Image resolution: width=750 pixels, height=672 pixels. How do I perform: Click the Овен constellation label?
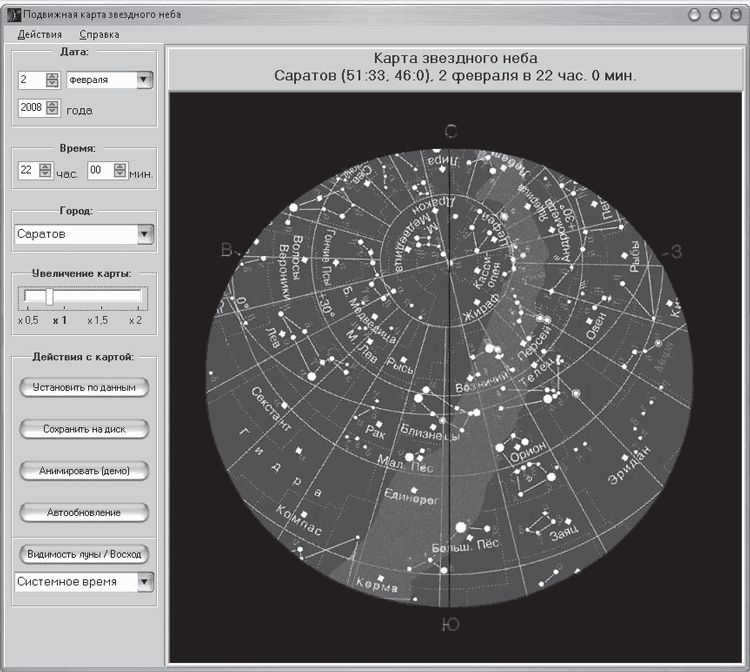pyautogui.click(x=596, y=326)
